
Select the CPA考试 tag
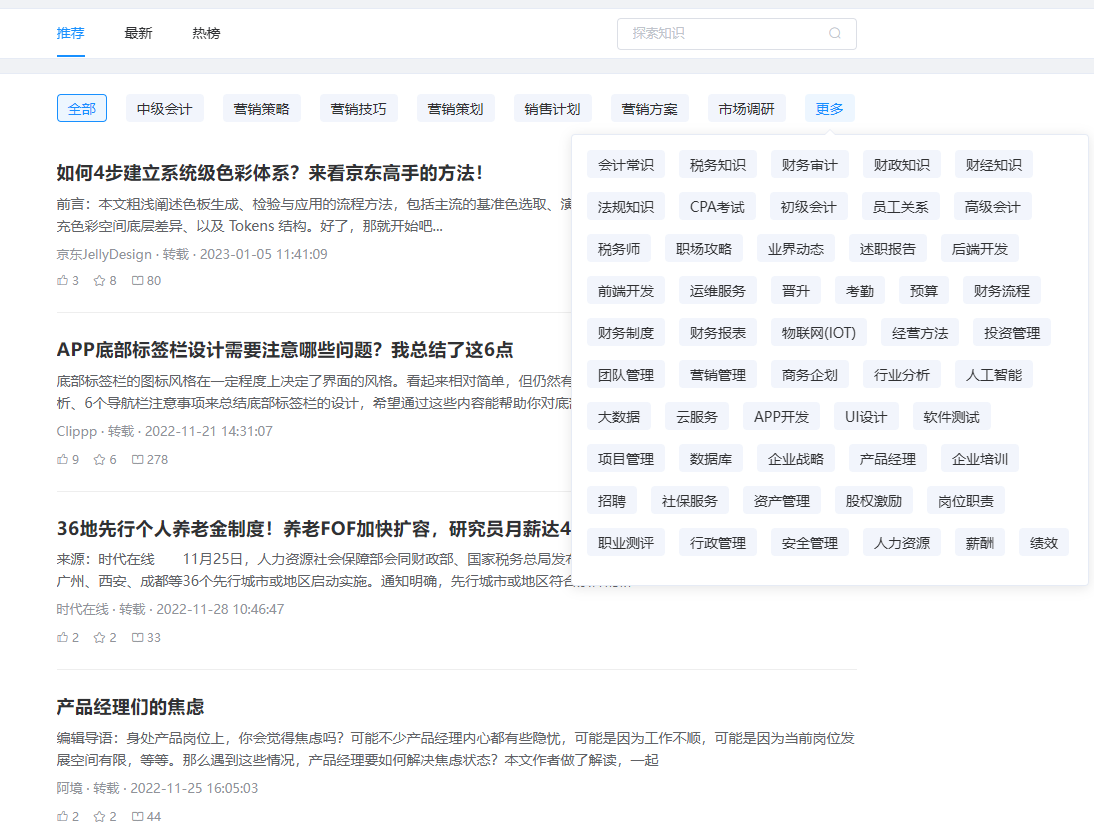tap(717, 207)
